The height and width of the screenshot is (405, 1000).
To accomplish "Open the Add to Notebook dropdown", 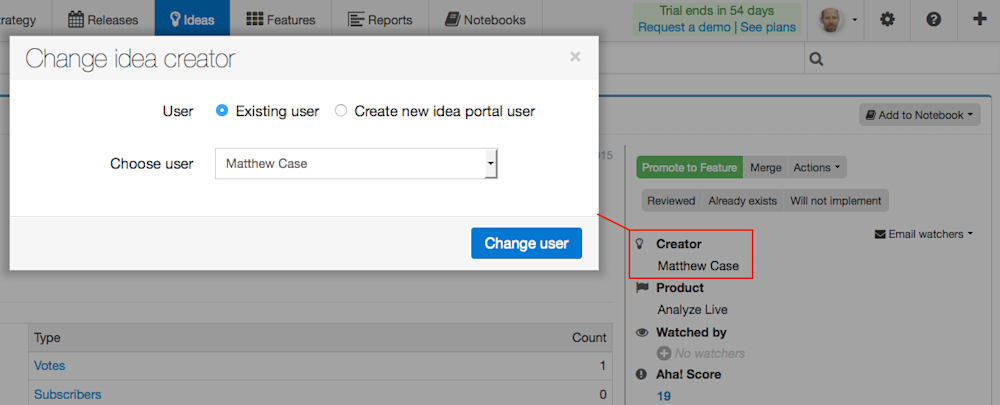I will pyautogui.click(x=919, y=115).
